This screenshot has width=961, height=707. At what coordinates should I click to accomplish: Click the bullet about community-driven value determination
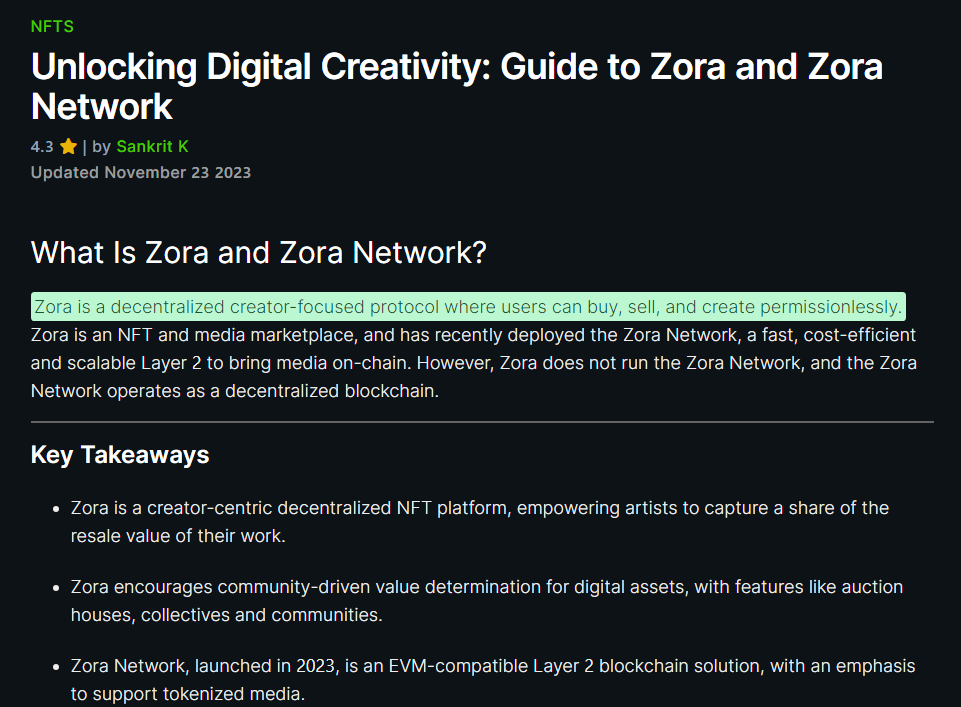pos(487,600)
